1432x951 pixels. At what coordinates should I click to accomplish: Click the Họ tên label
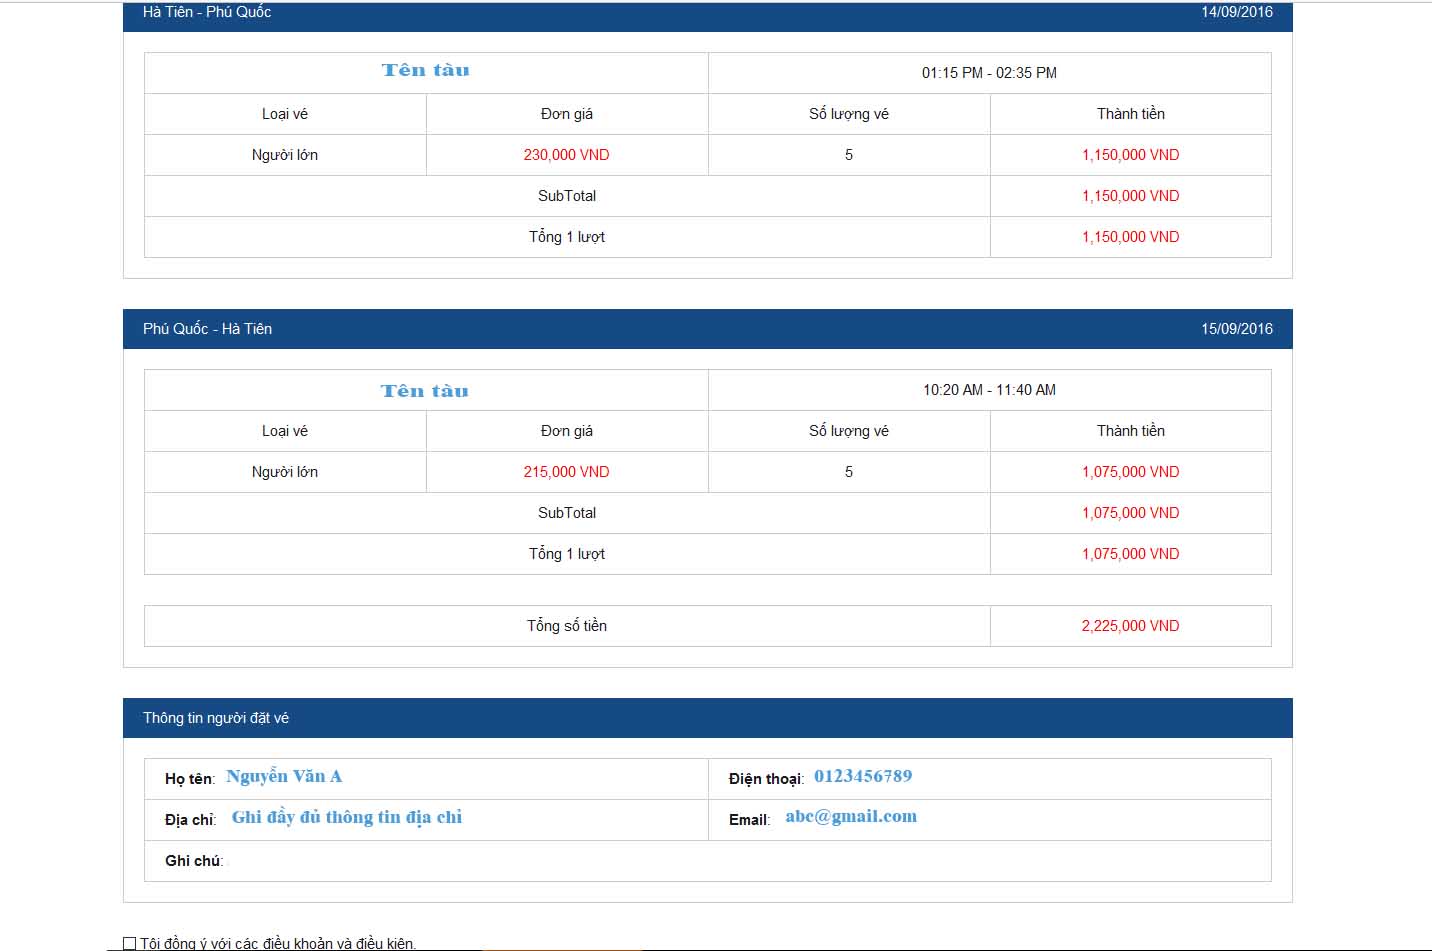pos(190,779)
